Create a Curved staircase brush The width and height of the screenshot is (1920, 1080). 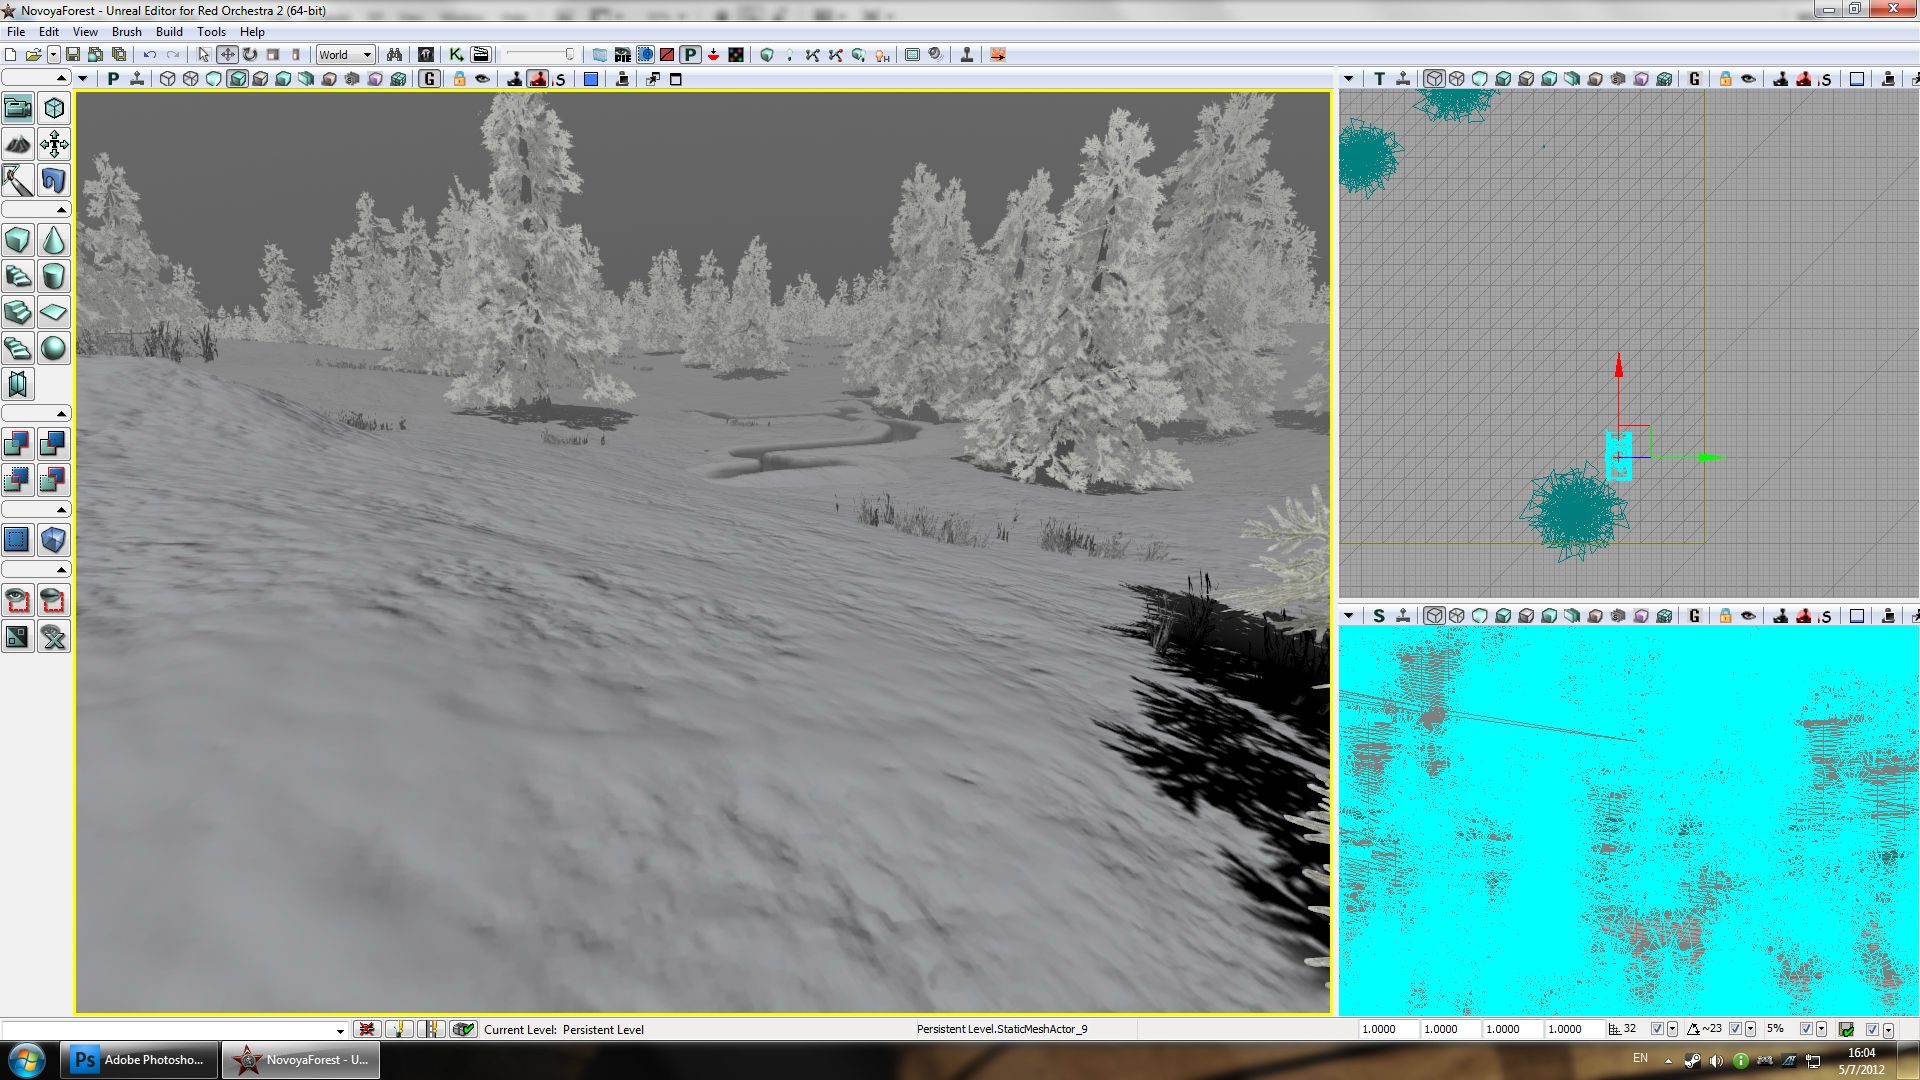point(18,276)
